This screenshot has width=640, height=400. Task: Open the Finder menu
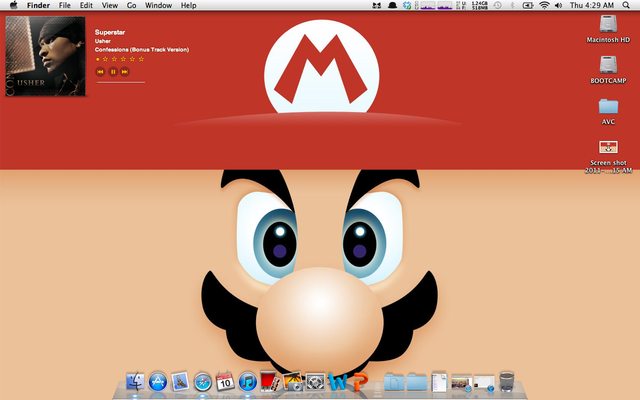point(38,5)
